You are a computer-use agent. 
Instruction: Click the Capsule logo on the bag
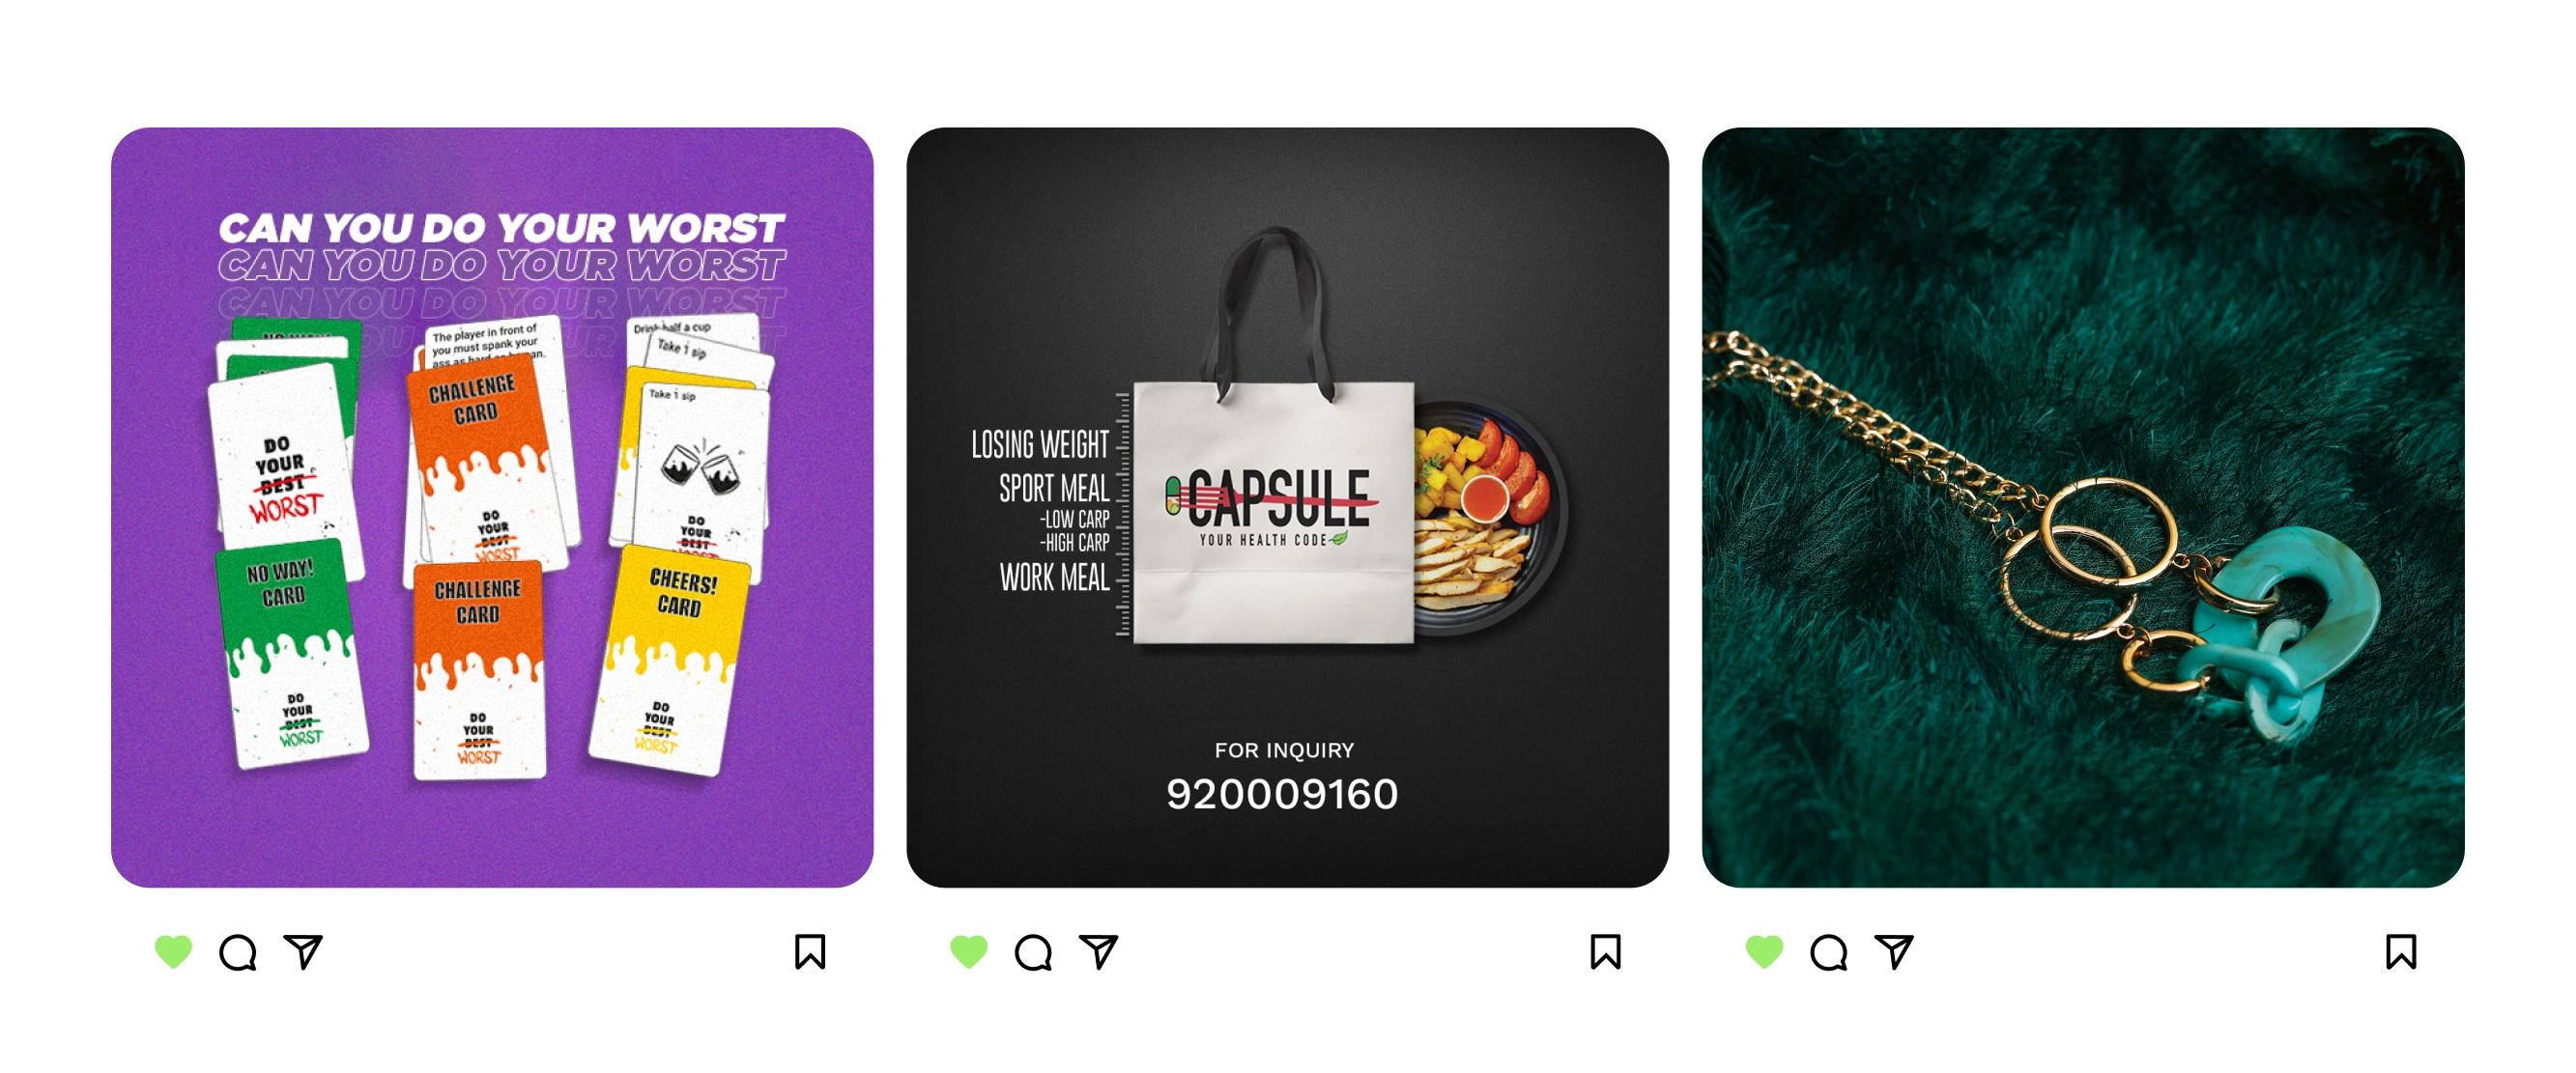1272,506
